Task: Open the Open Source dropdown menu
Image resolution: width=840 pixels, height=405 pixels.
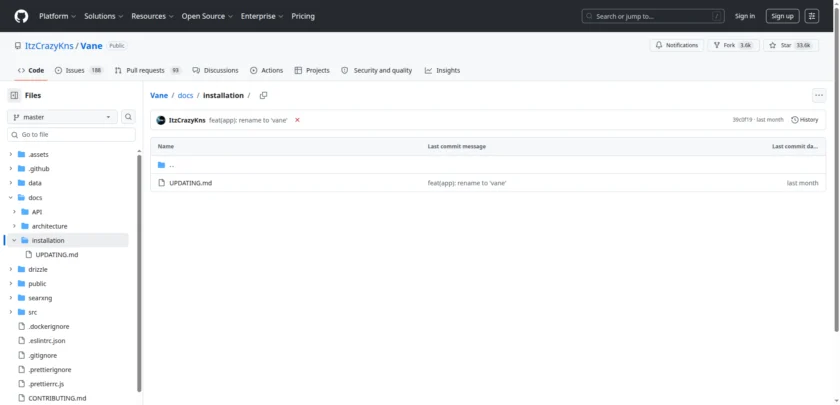Action: coord(207,16)
